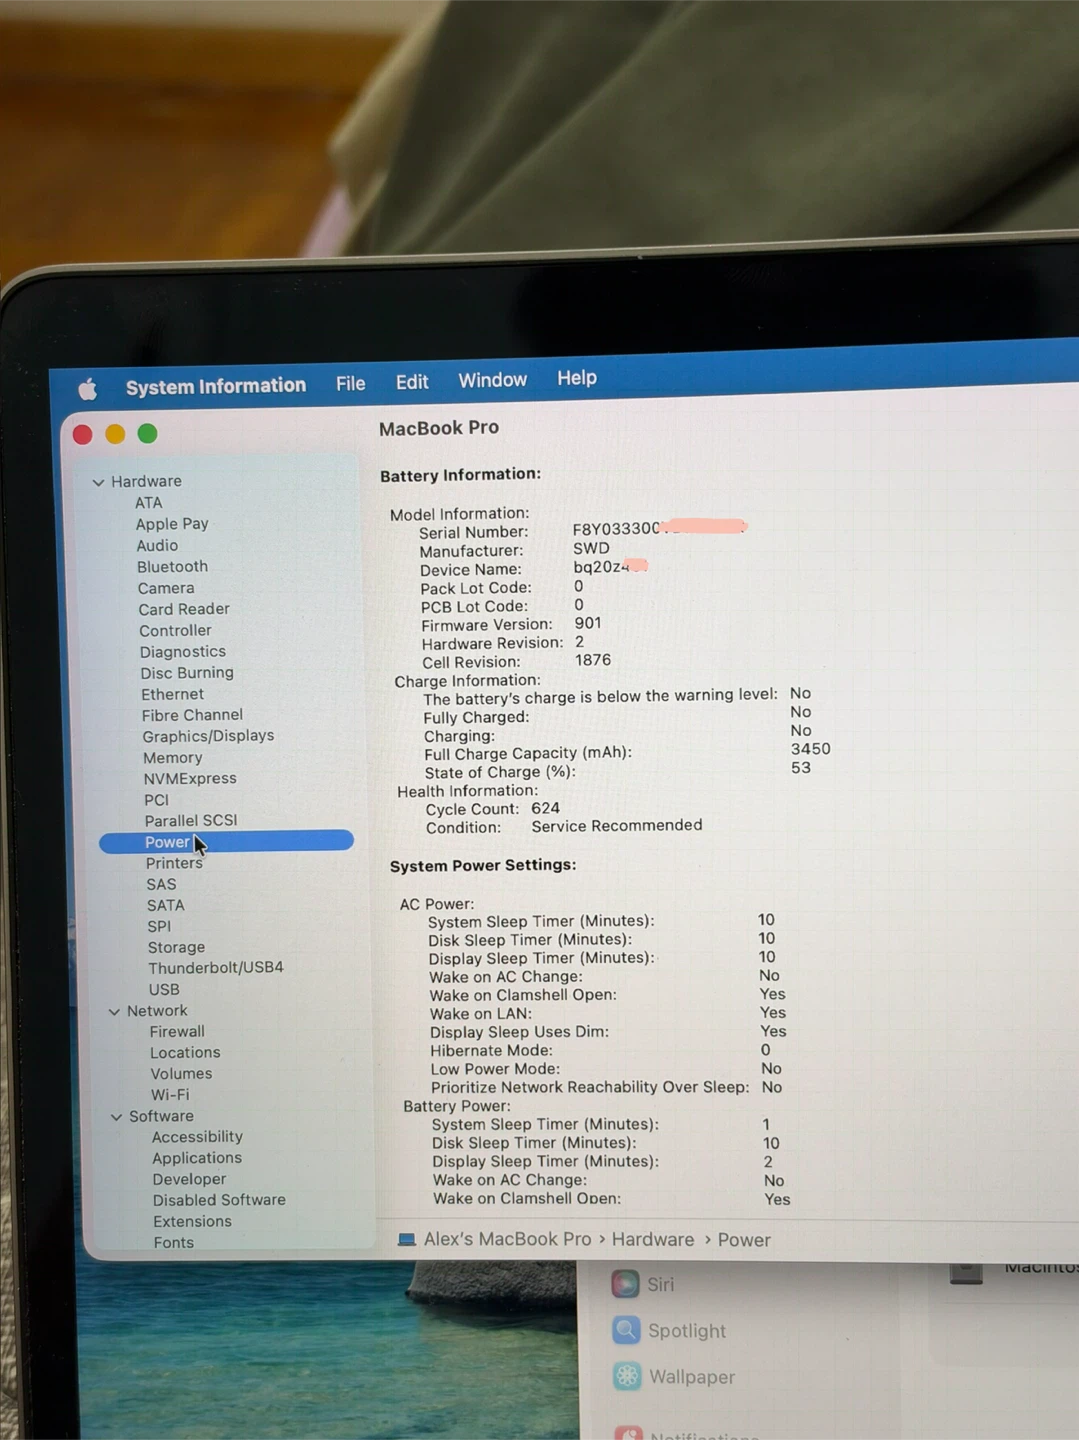Select Extensions under Software
The height and width of the screenshot is (1440, 1079).
click(x=192, y=1222)
